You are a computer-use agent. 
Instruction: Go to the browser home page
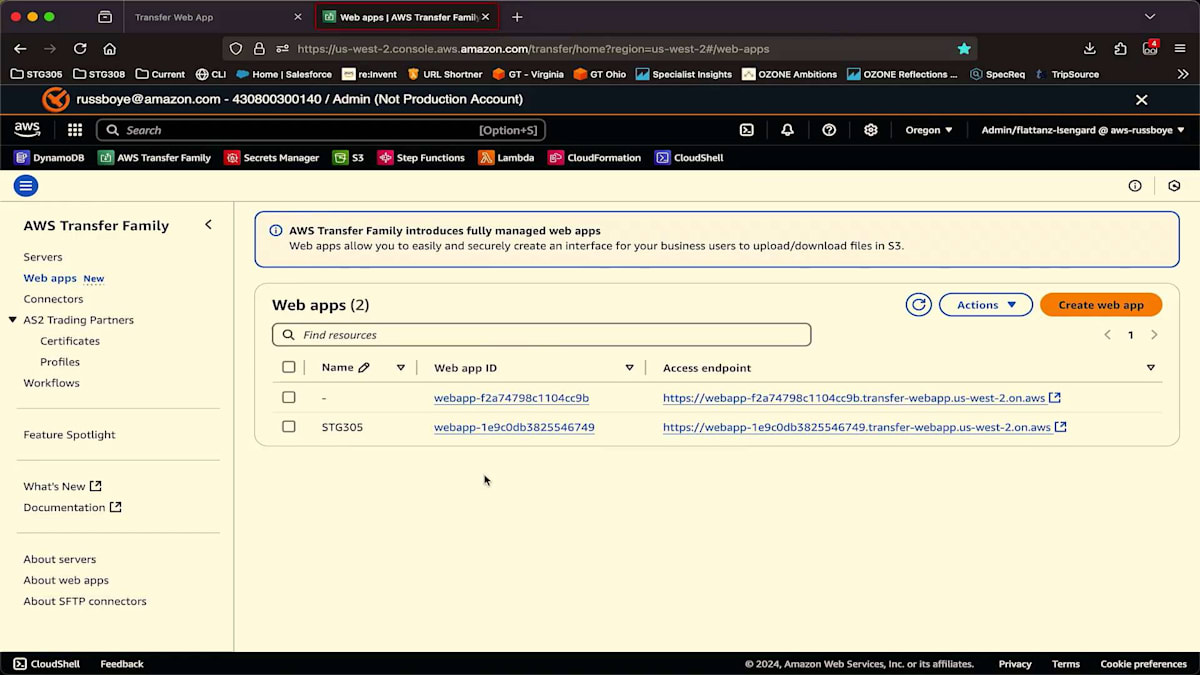pyautogui.click(x=110, y=48)
